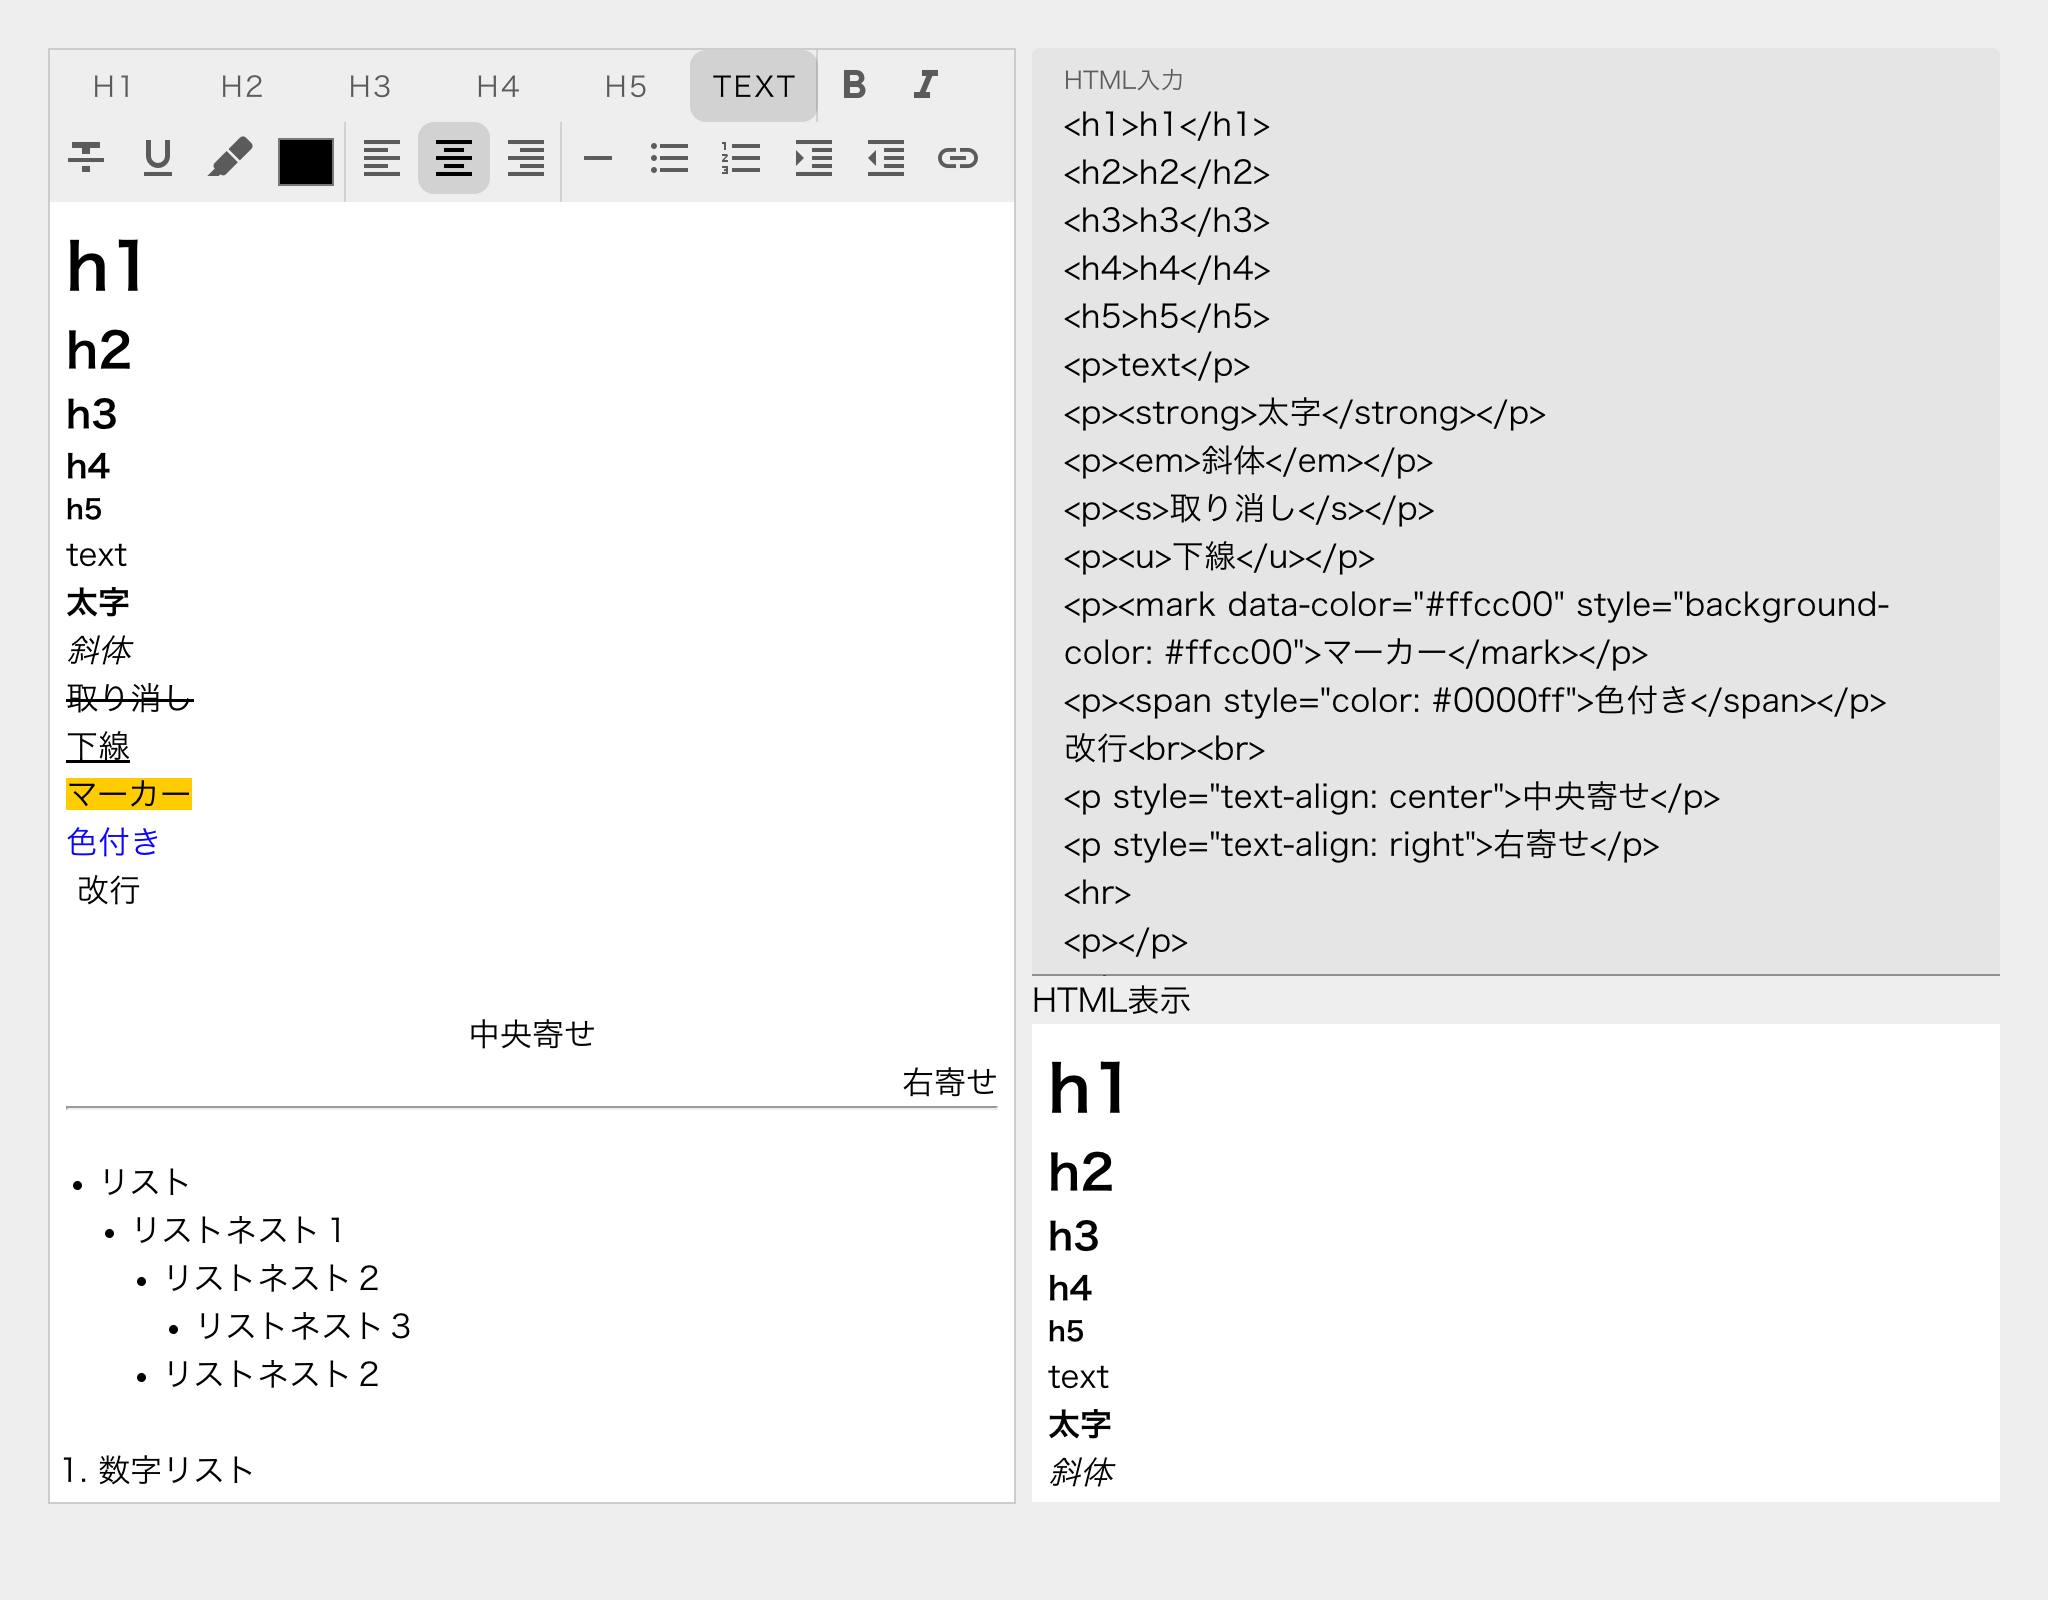Create a bullet list

pyautogui.click(x=669, y=157)
